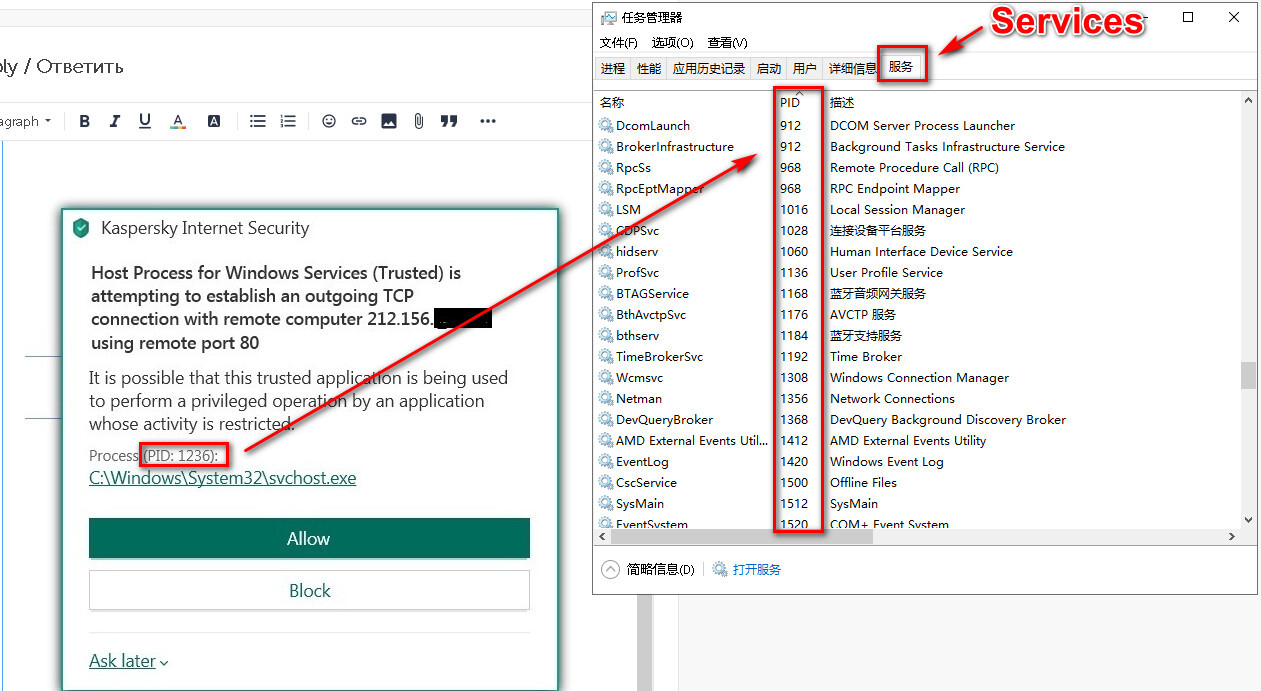Screen dimensions: 1261x691
Task: Open 查看(V) menu in Task Manager
Action: (727, 42)
